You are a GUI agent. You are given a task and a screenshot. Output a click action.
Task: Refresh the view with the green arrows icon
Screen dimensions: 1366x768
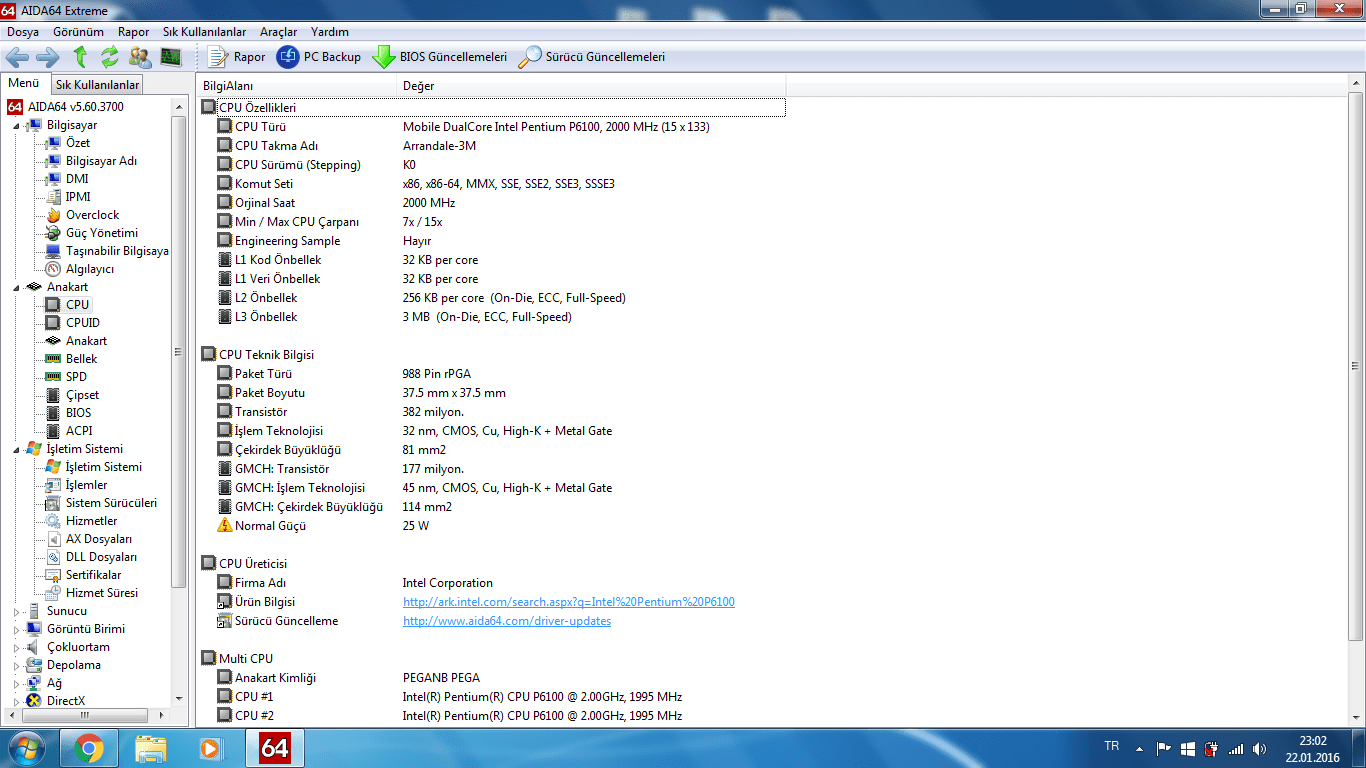pos(110,57)
